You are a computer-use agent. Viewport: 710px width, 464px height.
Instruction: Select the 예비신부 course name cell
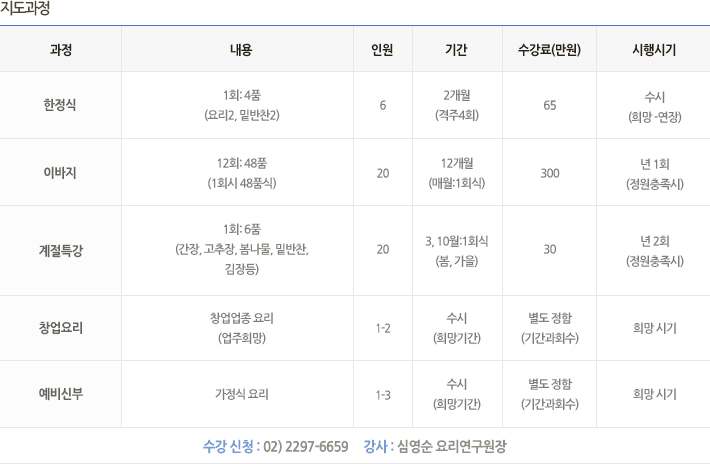(x=61, y=394)
